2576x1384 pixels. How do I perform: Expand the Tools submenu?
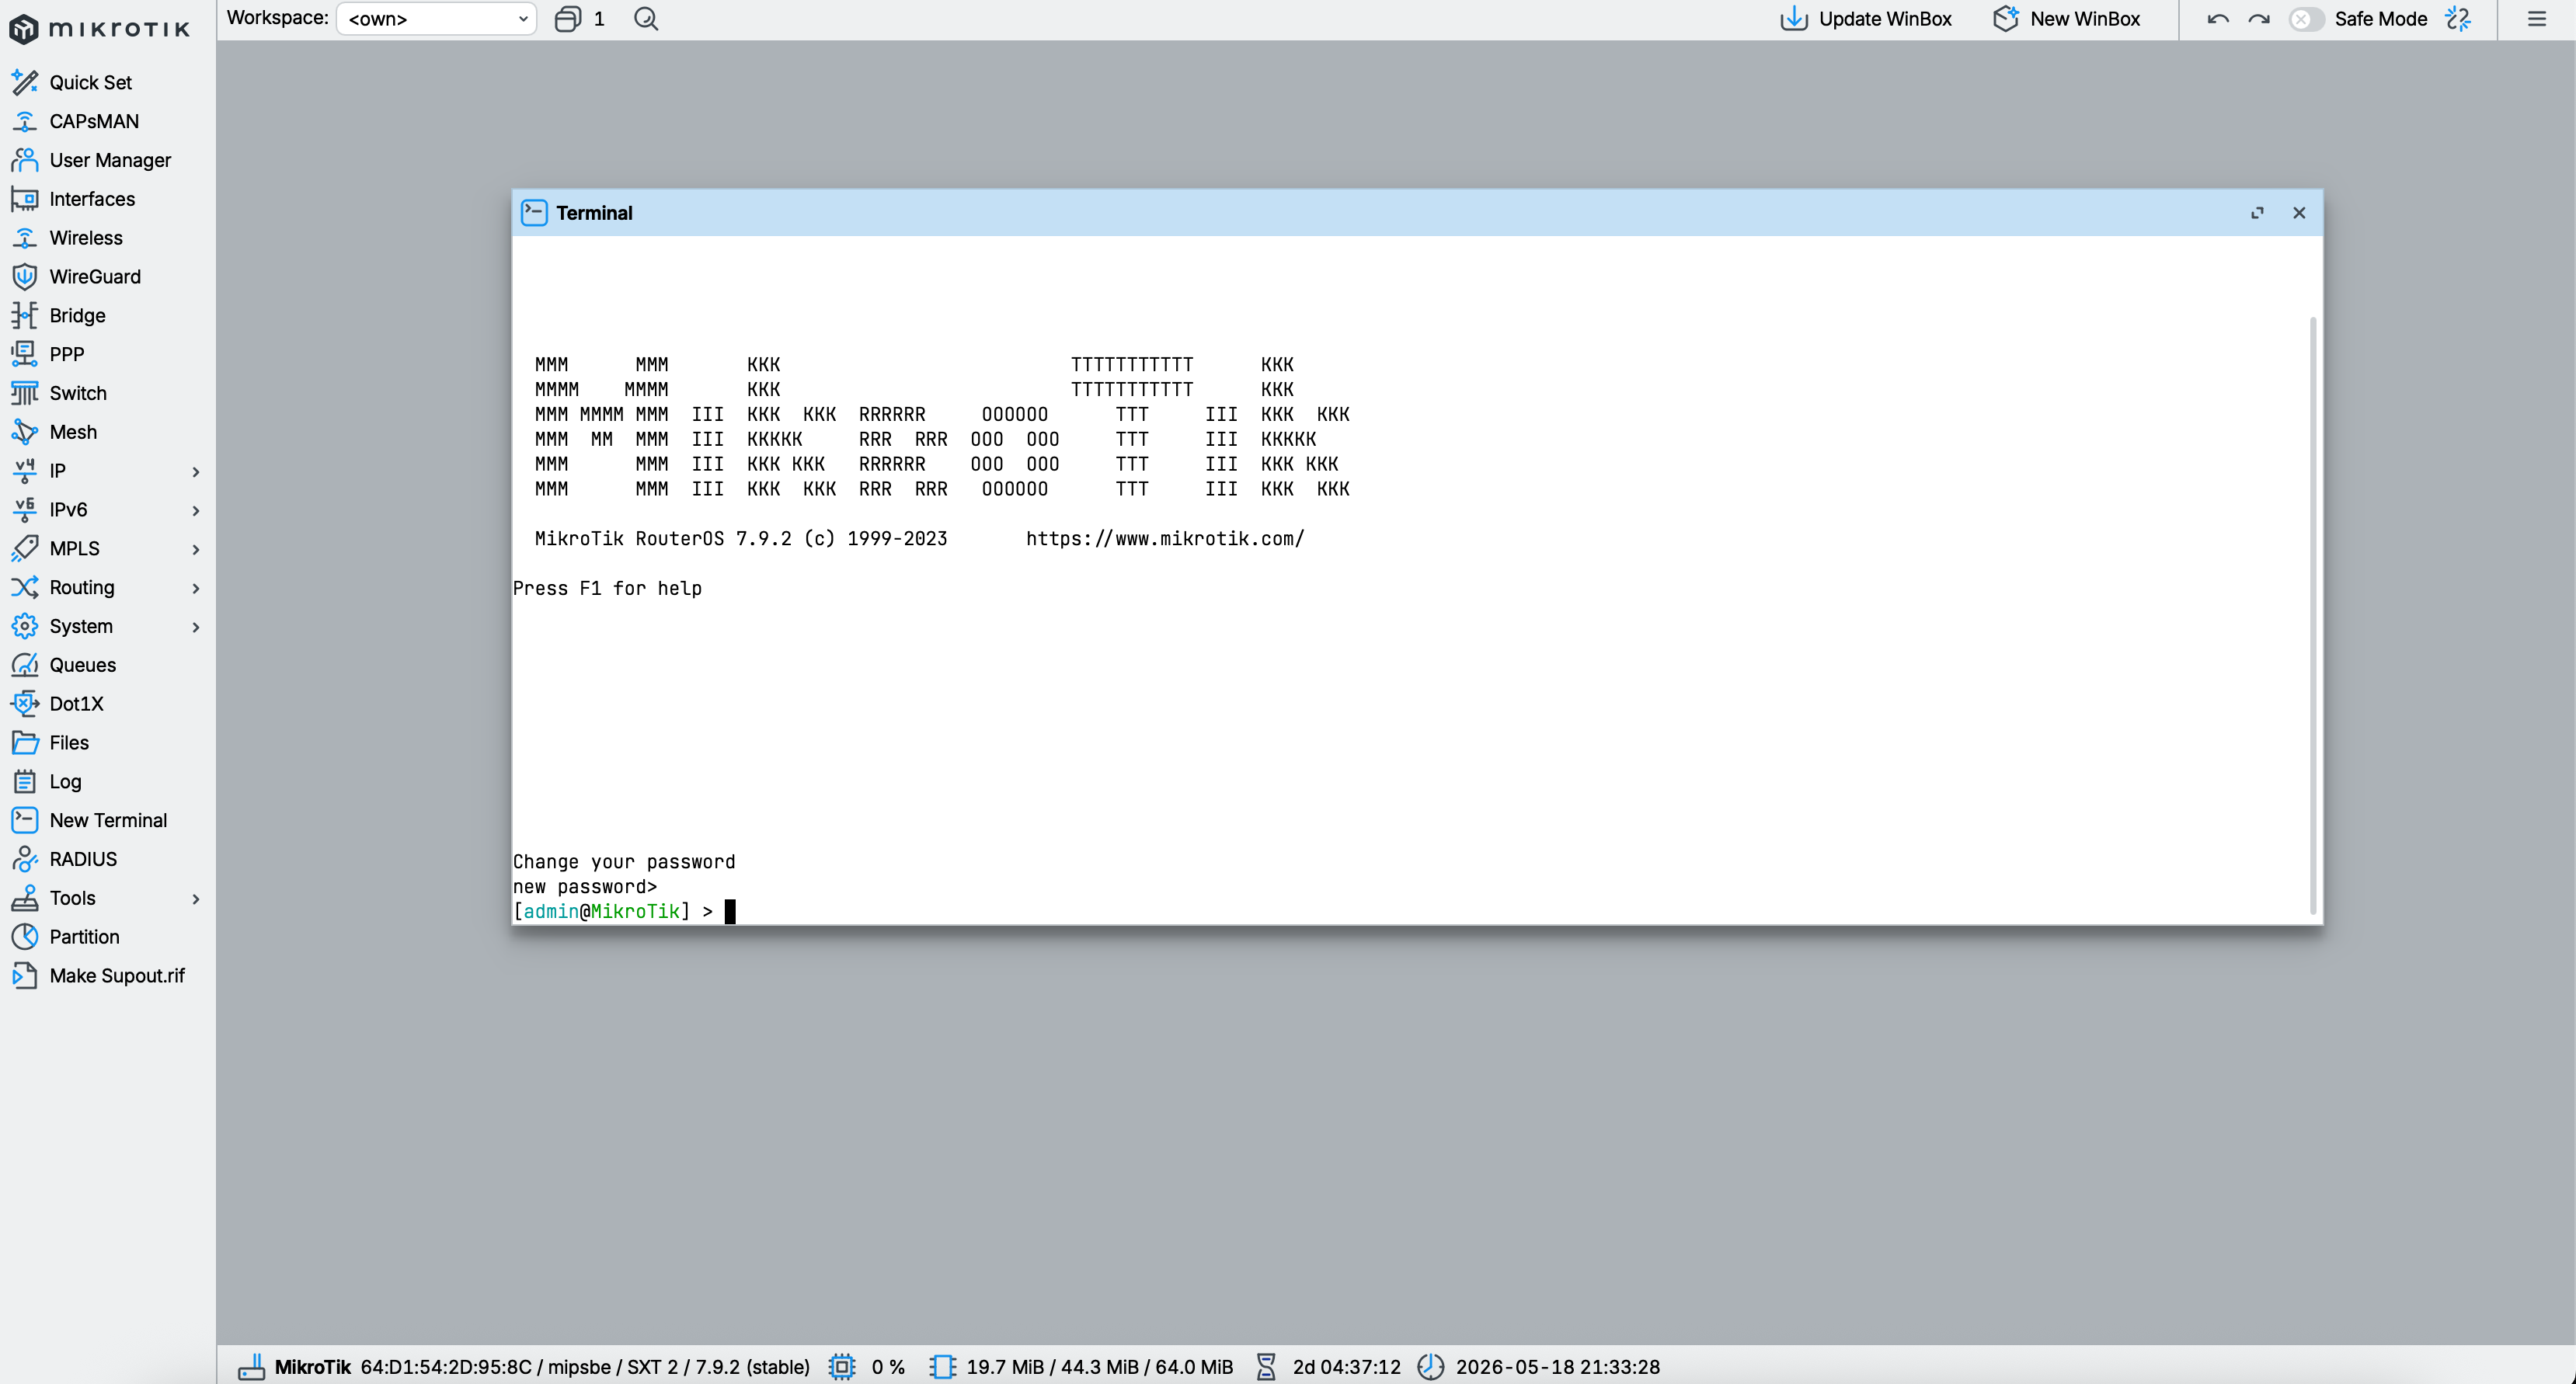pyautogui.click(x=196, y=898)
